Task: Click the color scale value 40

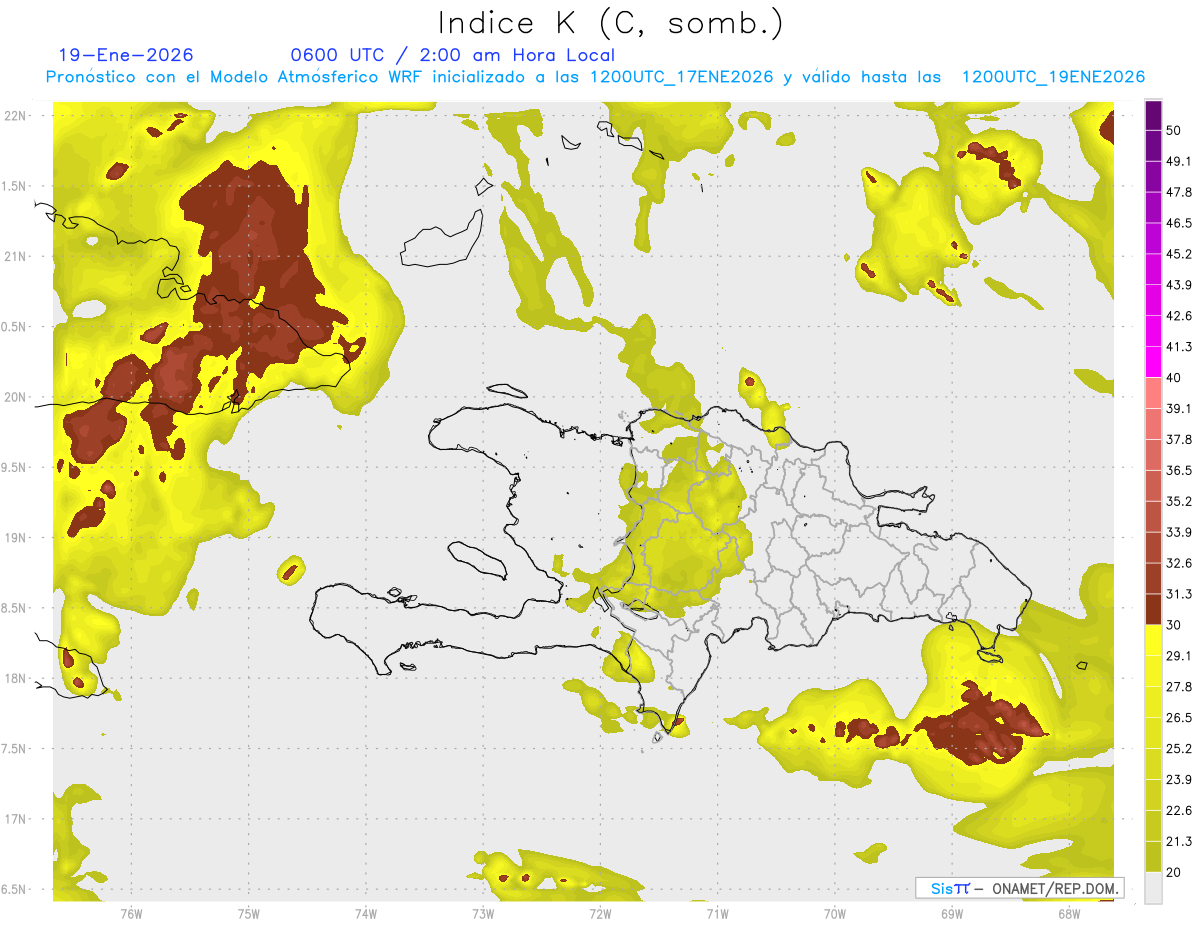Action: (x=1174, y=377)
